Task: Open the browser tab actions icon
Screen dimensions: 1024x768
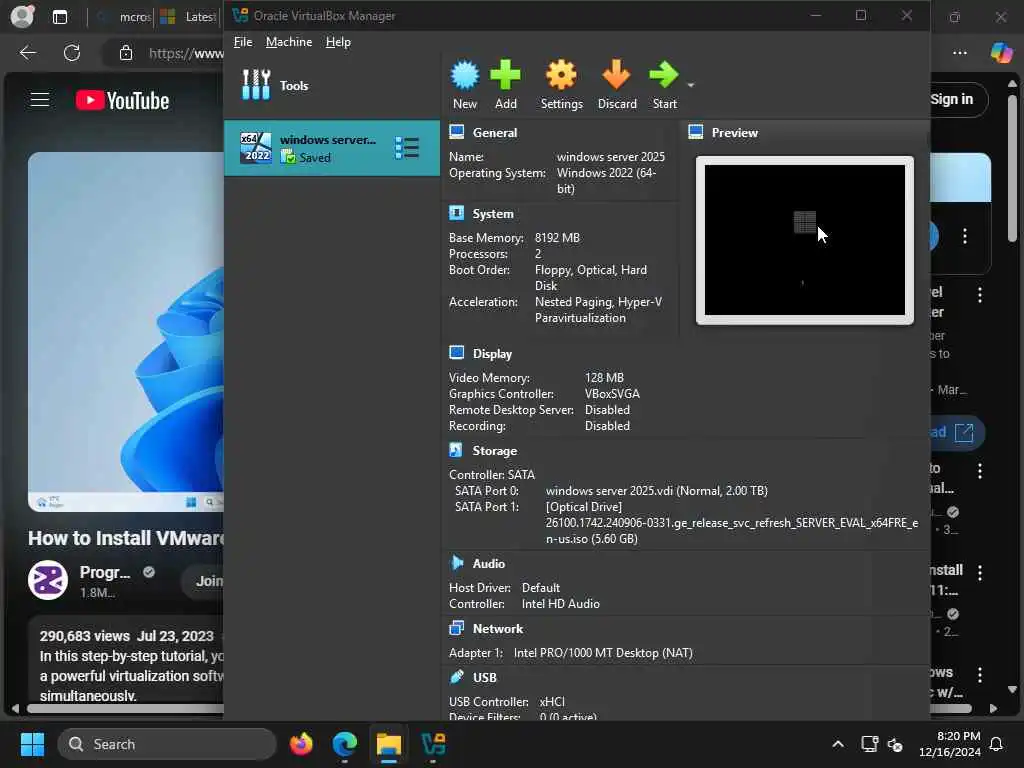Action: tap(60, 17)
